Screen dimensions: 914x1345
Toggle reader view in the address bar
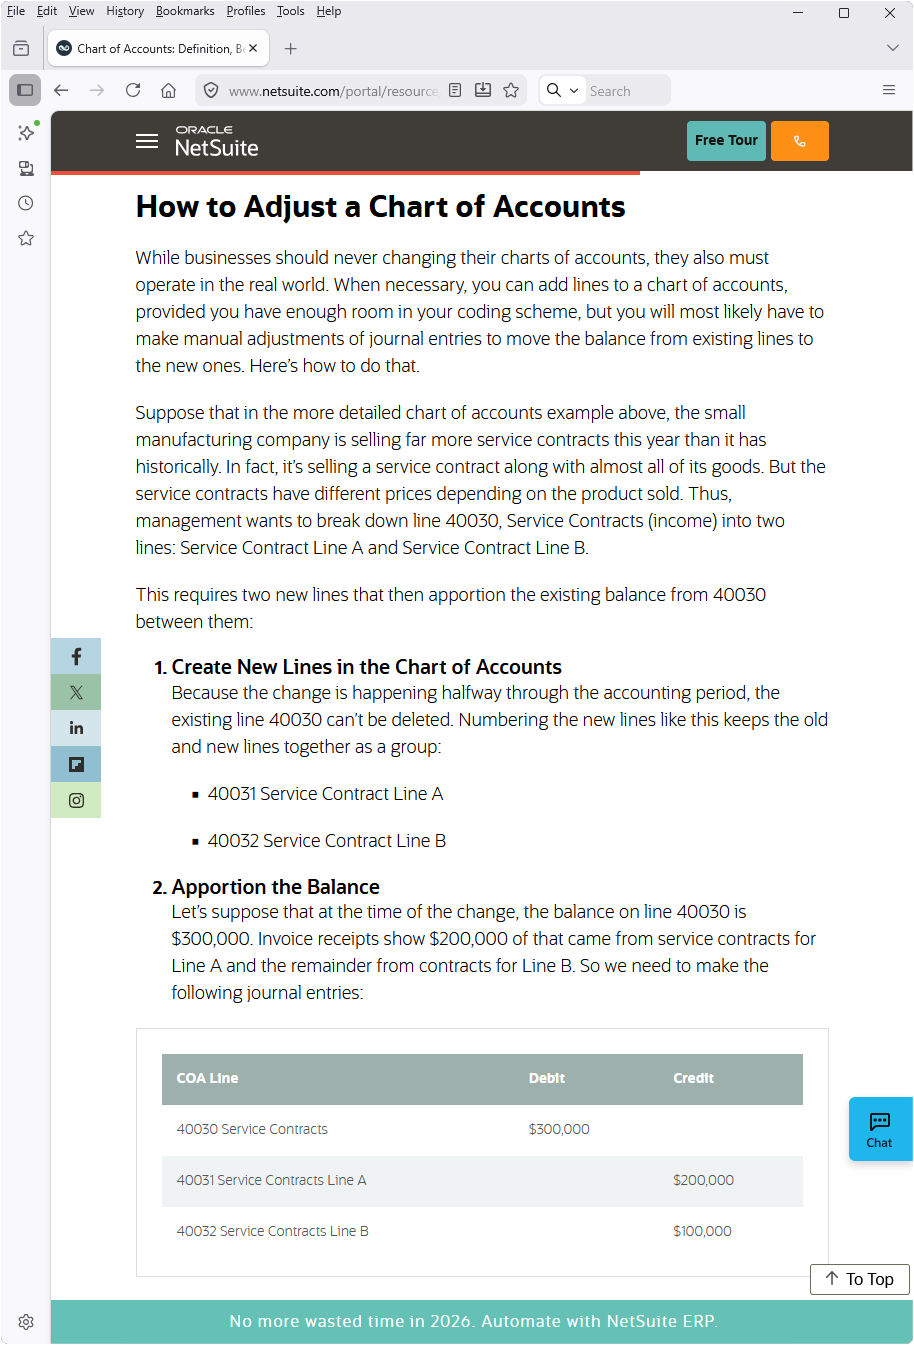[455, 90]
